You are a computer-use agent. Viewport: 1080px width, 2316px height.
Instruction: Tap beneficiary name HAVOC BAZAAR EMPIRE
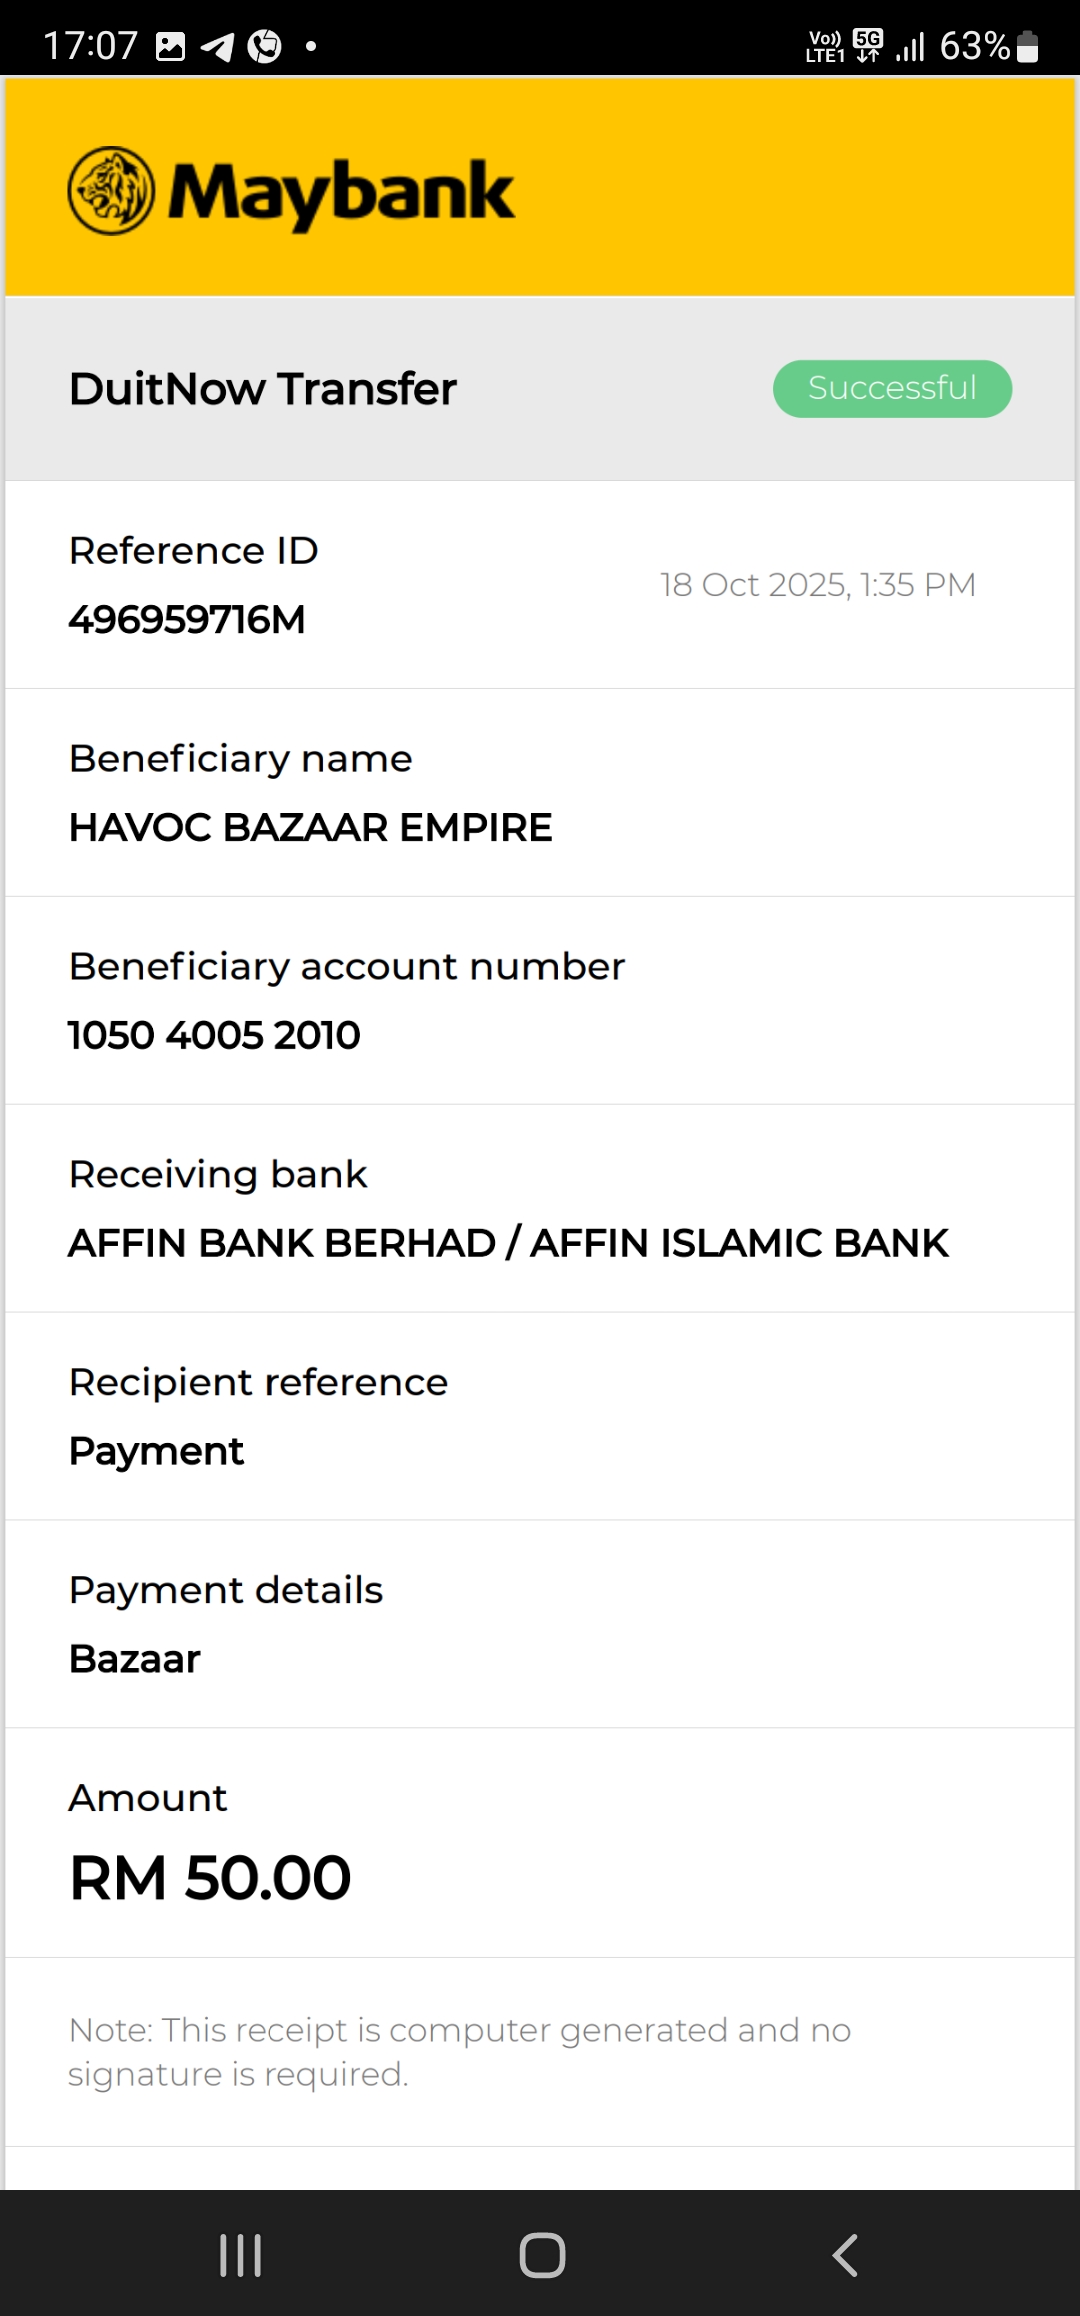click(310, 828)
